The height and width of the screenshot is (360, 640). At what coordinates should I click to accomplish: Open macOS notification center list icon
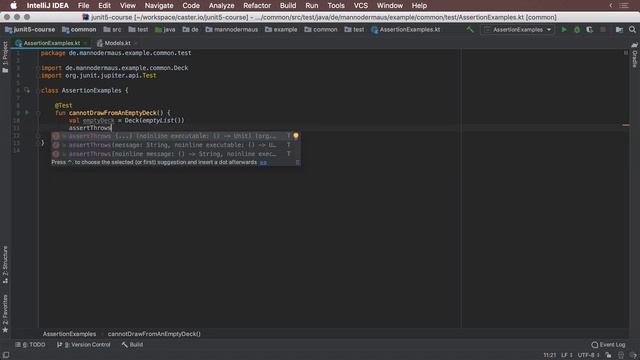(624, 6)
